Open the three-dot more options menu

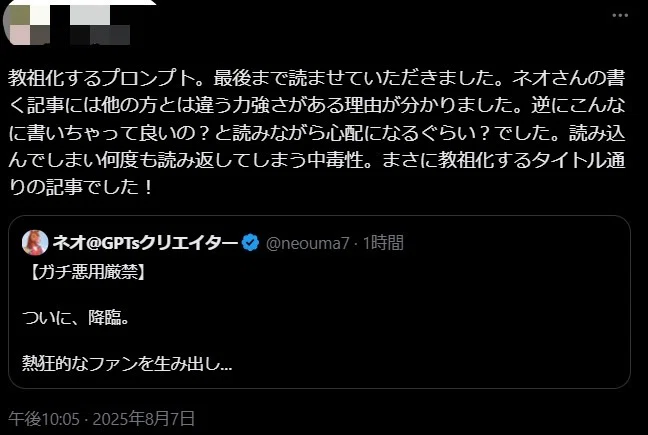pos(620,16)
